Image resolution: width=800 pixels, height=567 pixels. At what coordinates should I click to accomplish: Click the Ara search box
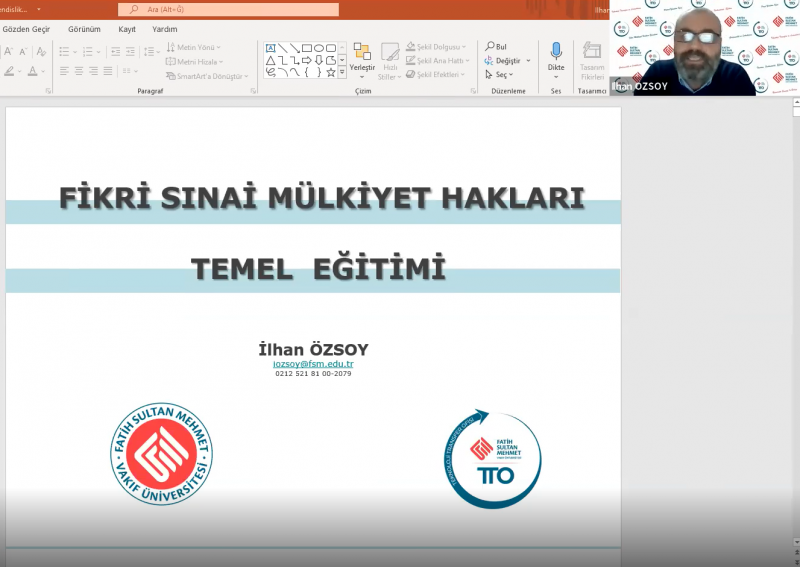228,9
